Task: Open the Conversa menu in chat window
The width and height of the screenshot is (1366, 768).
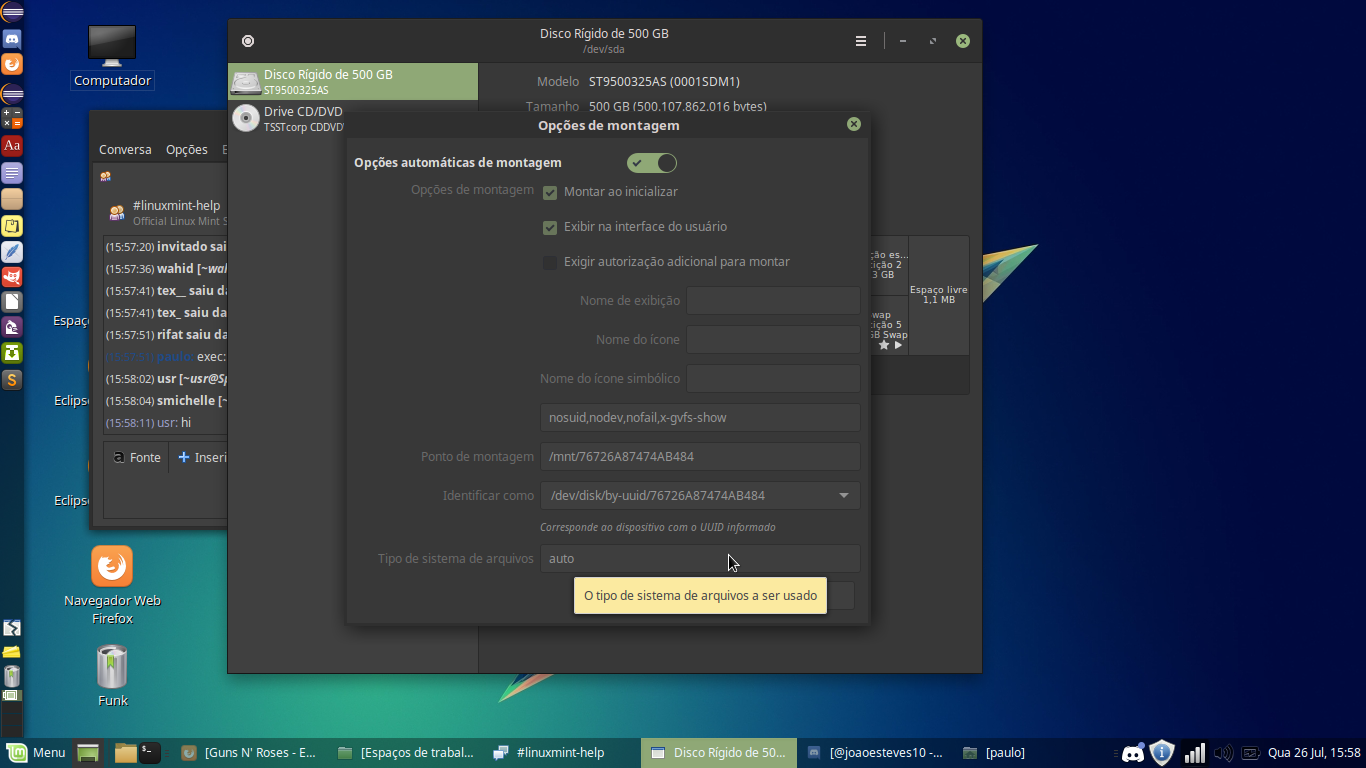Action: (125, 150)
